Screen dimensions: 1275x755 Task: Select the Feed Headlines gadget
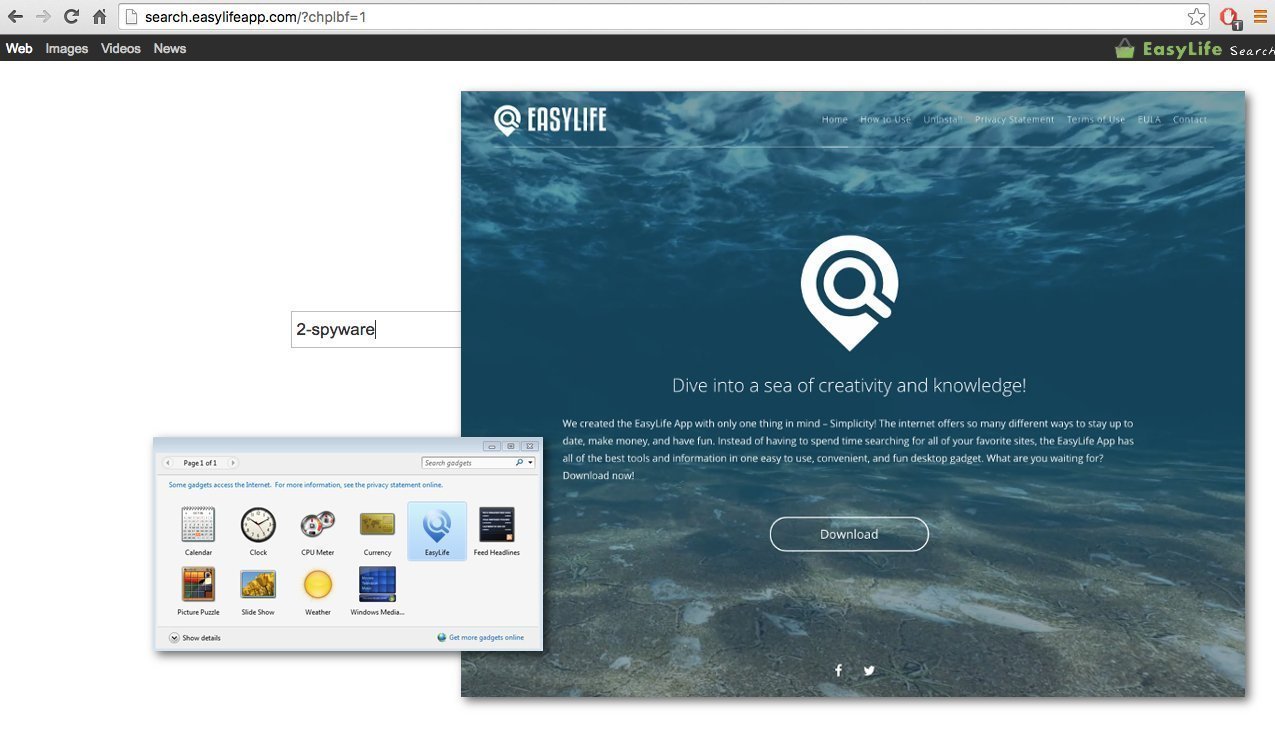tap(497, 531)
